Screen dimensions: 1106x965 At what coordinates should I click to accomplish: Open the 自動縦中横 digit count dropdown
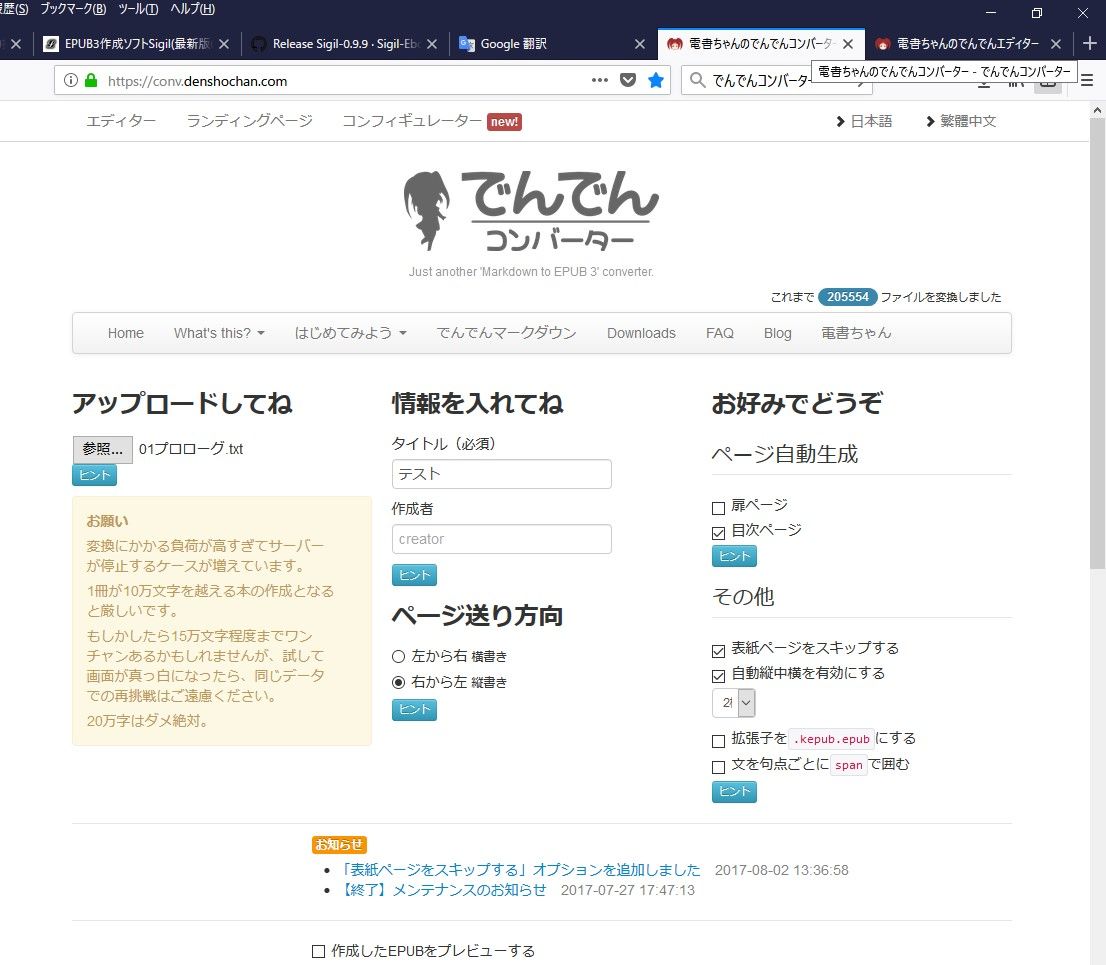tap(734, 703)
